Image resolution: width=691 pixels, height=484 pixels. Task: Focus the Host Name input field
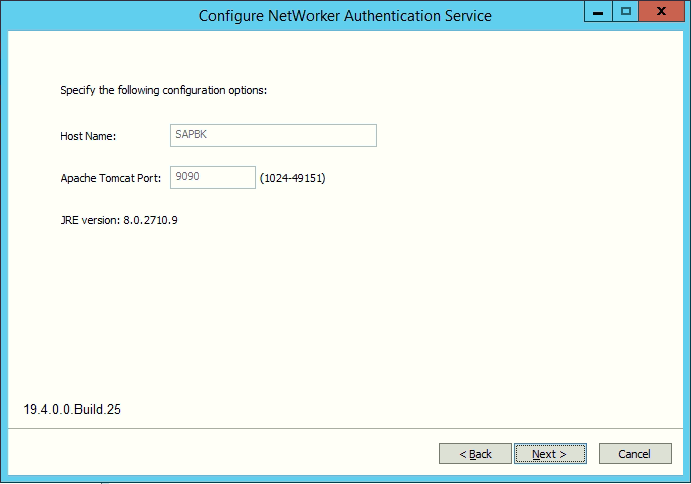click(273, 135)
